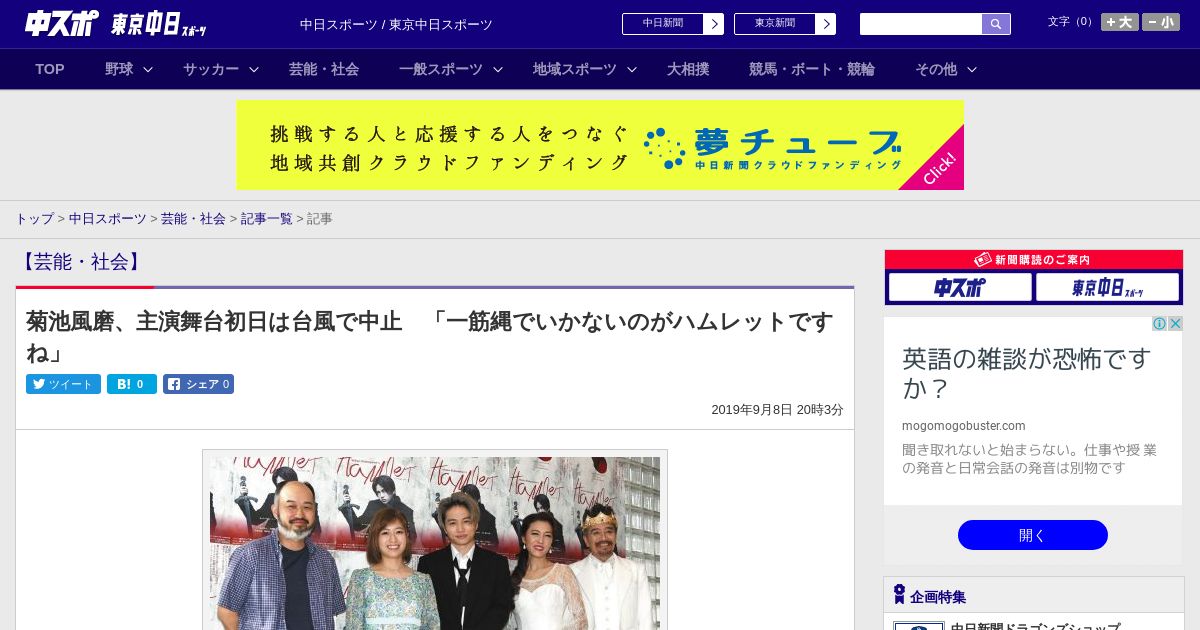
Task: Click 新聞購読のご案内 banner header
Action: 1034,260
